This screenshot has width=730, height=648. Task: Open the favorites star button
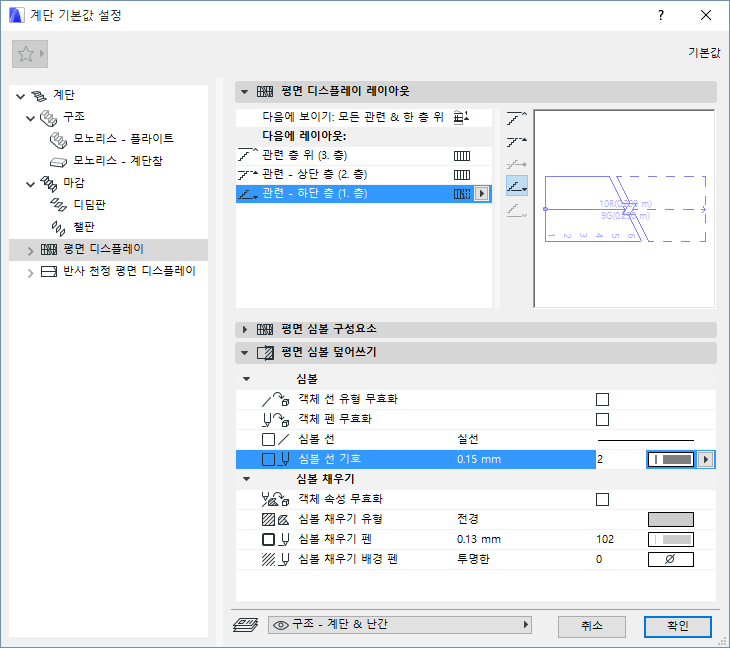click(x=30, y=54)
